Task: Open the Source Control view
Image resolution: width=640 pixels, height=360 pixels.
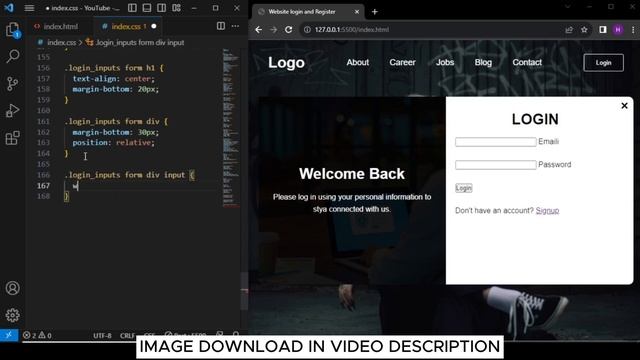Action: [x=13, y=84]
